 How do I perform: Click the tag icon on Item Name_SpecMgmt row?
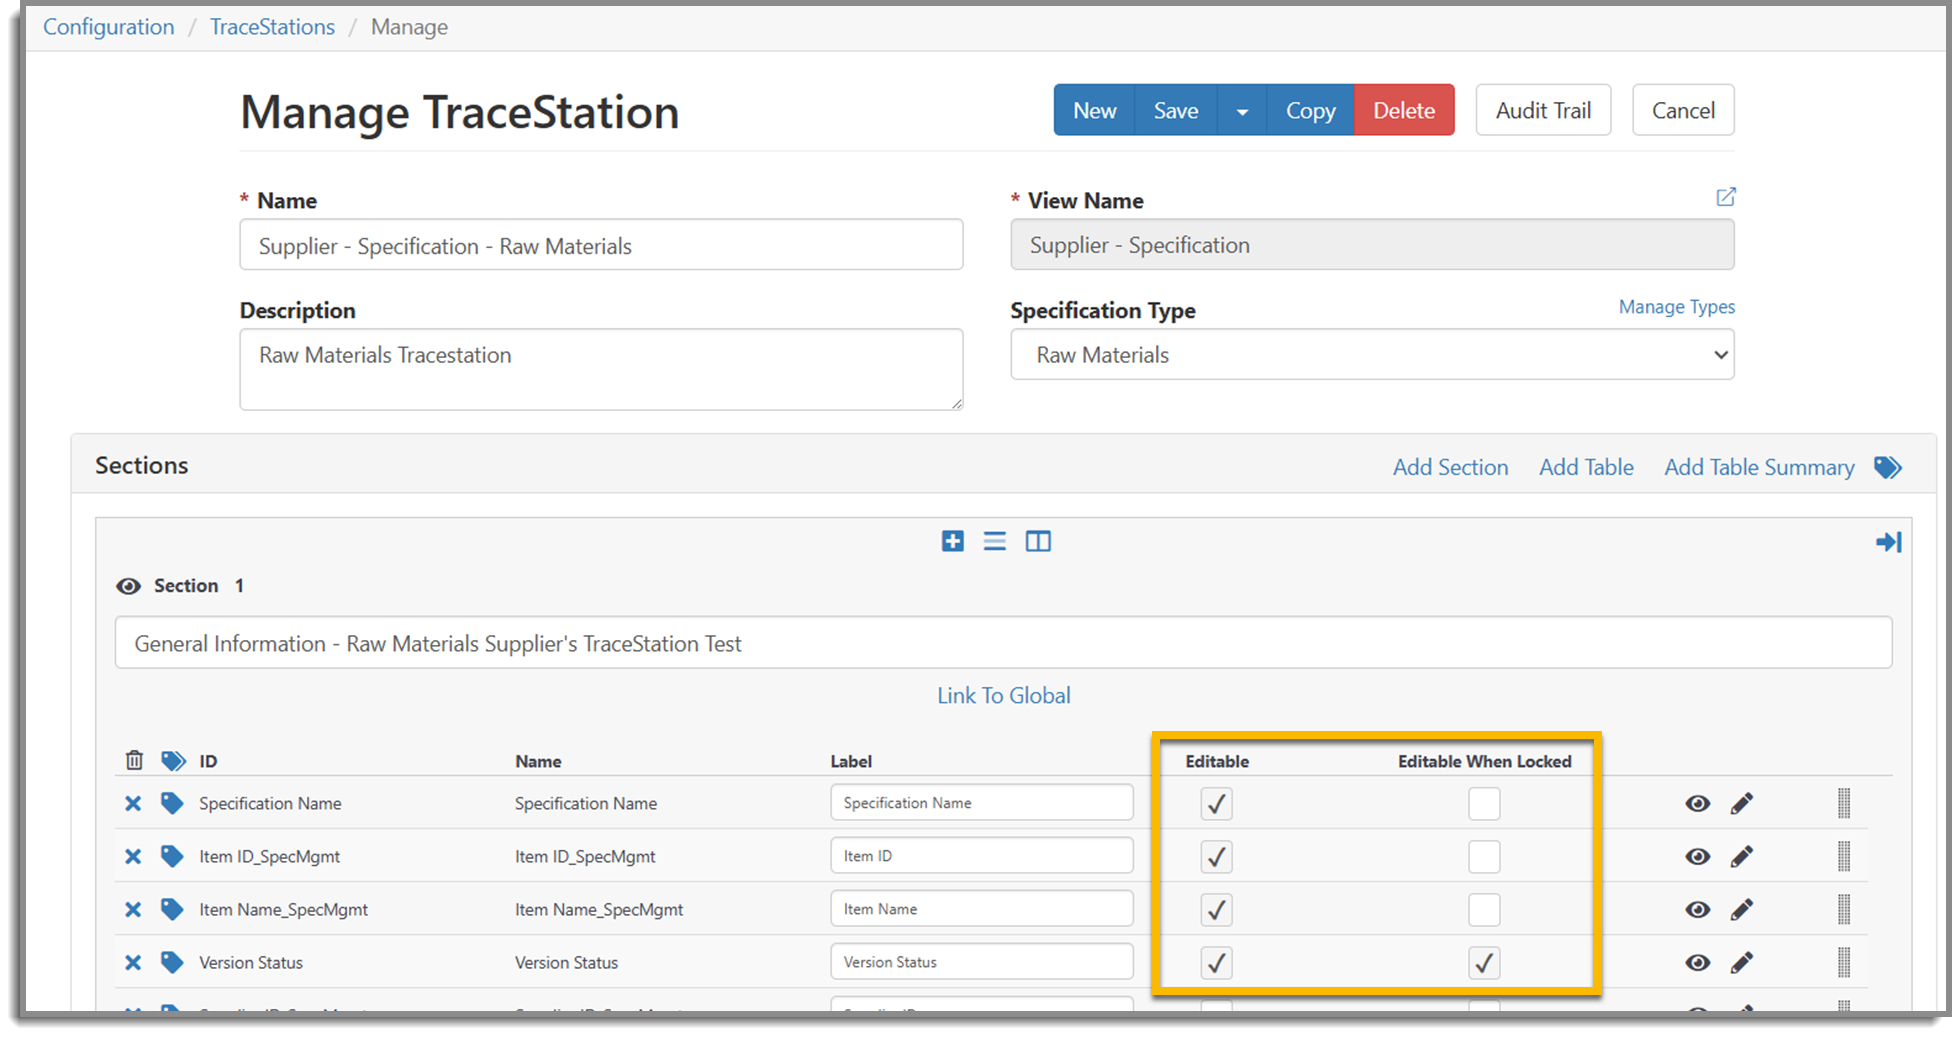coord(172,909)
